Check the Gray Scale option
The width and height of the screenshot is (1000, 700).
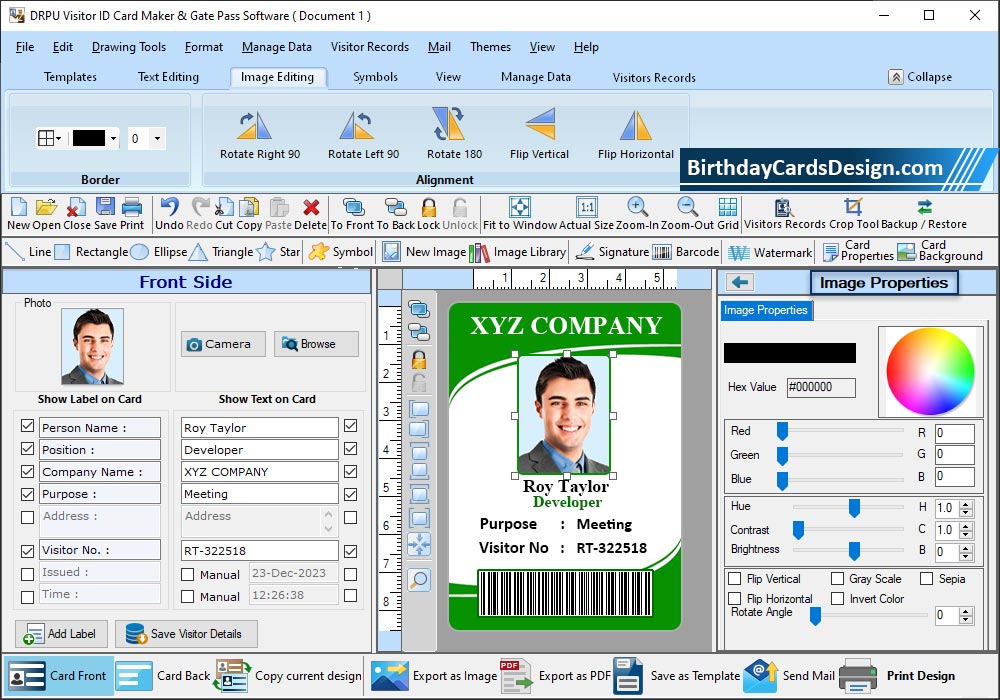point(837,578)
